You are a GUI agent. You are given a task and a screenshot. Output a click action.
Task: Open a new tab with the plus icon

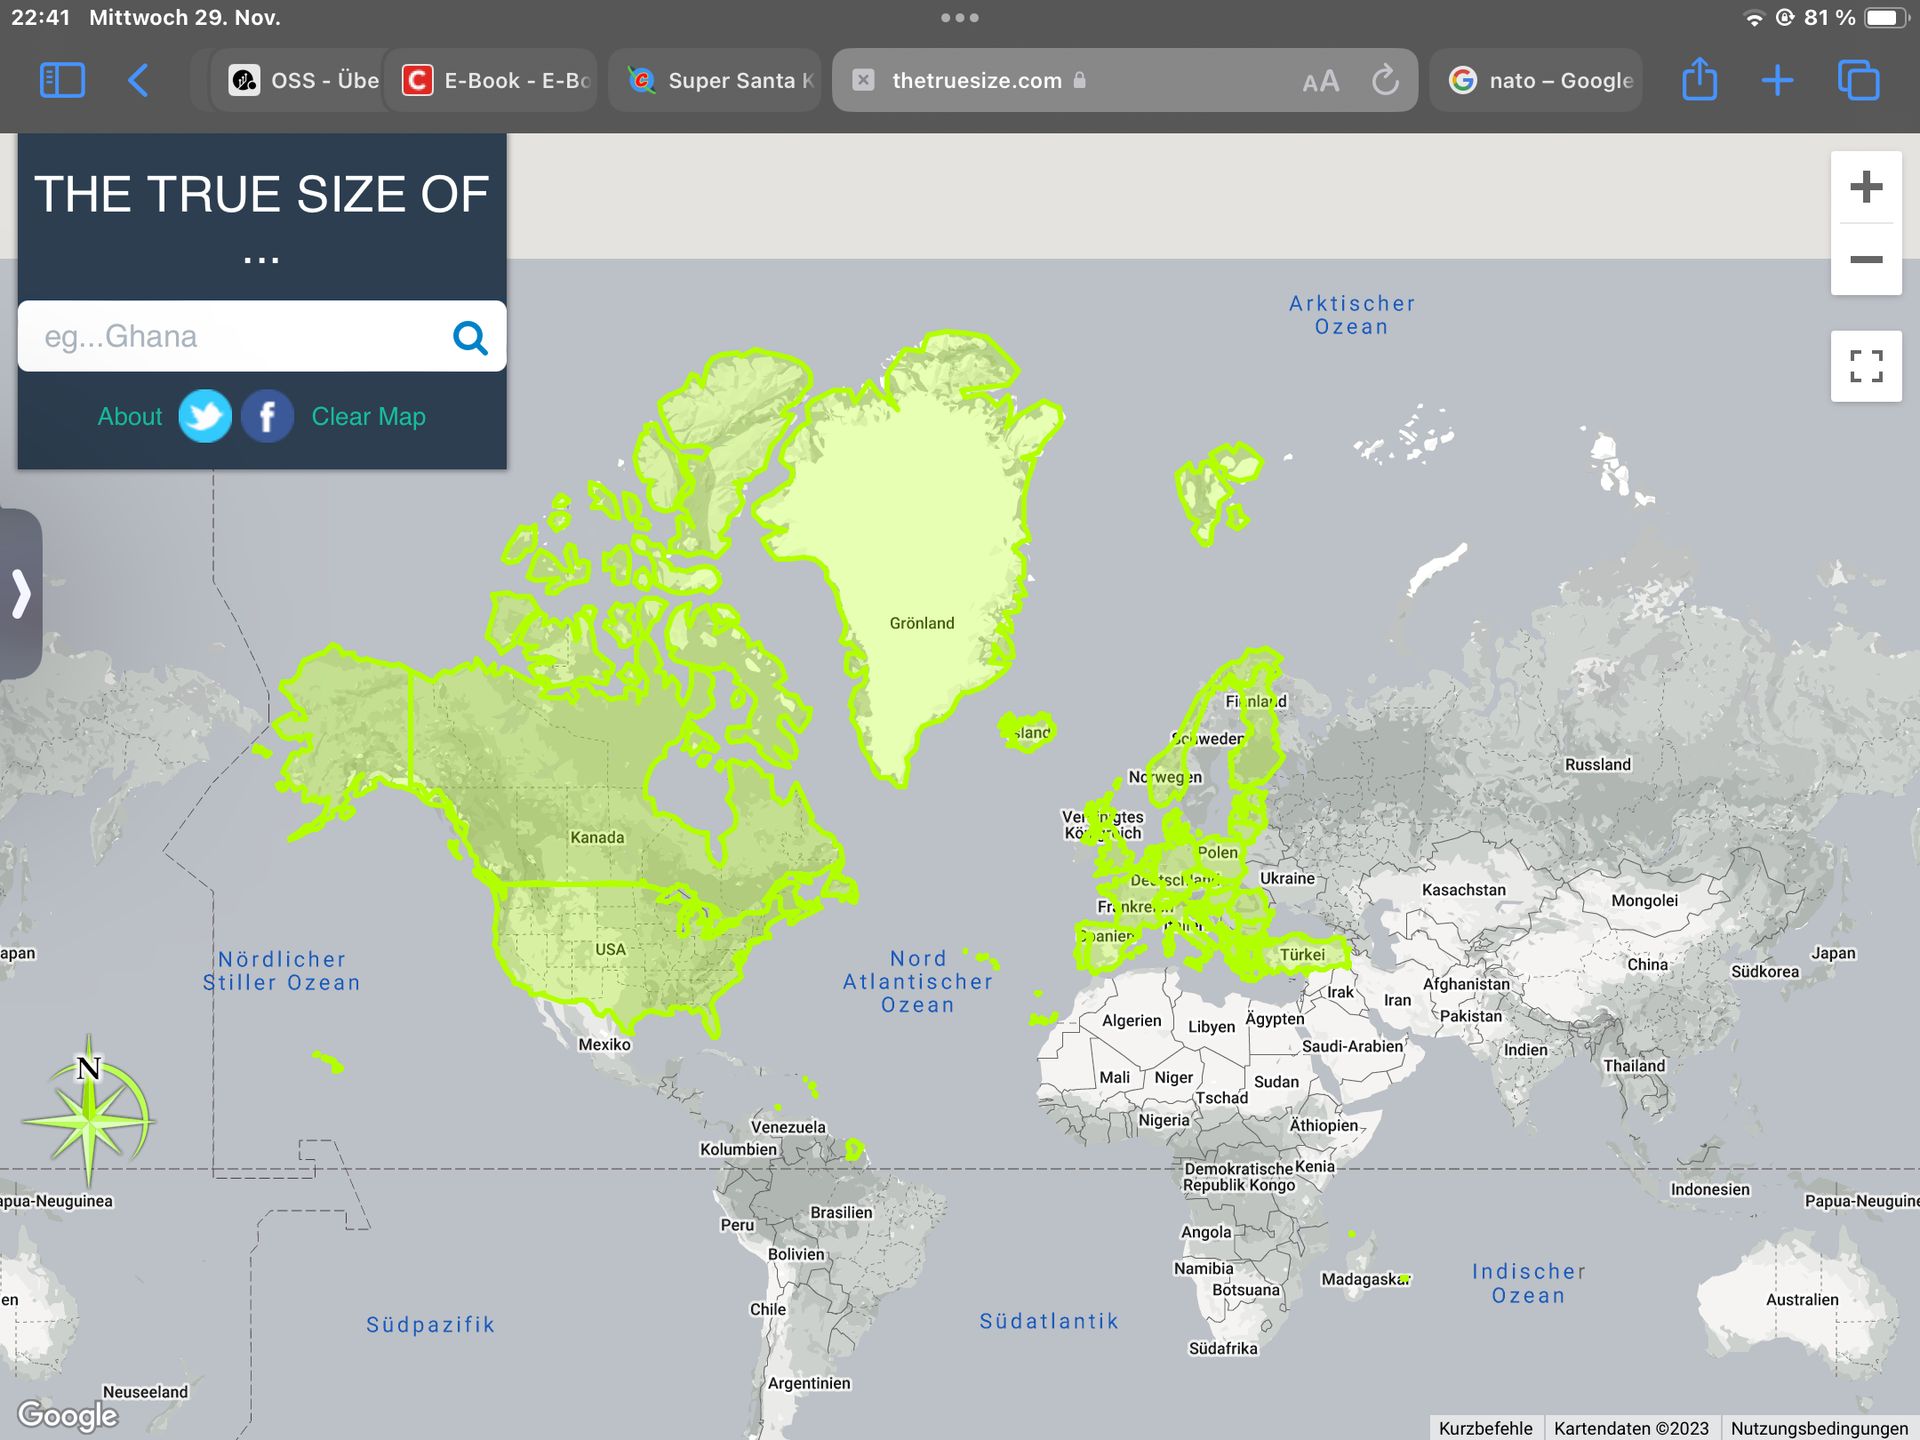pyautogui.click(x=1777, y=80)
